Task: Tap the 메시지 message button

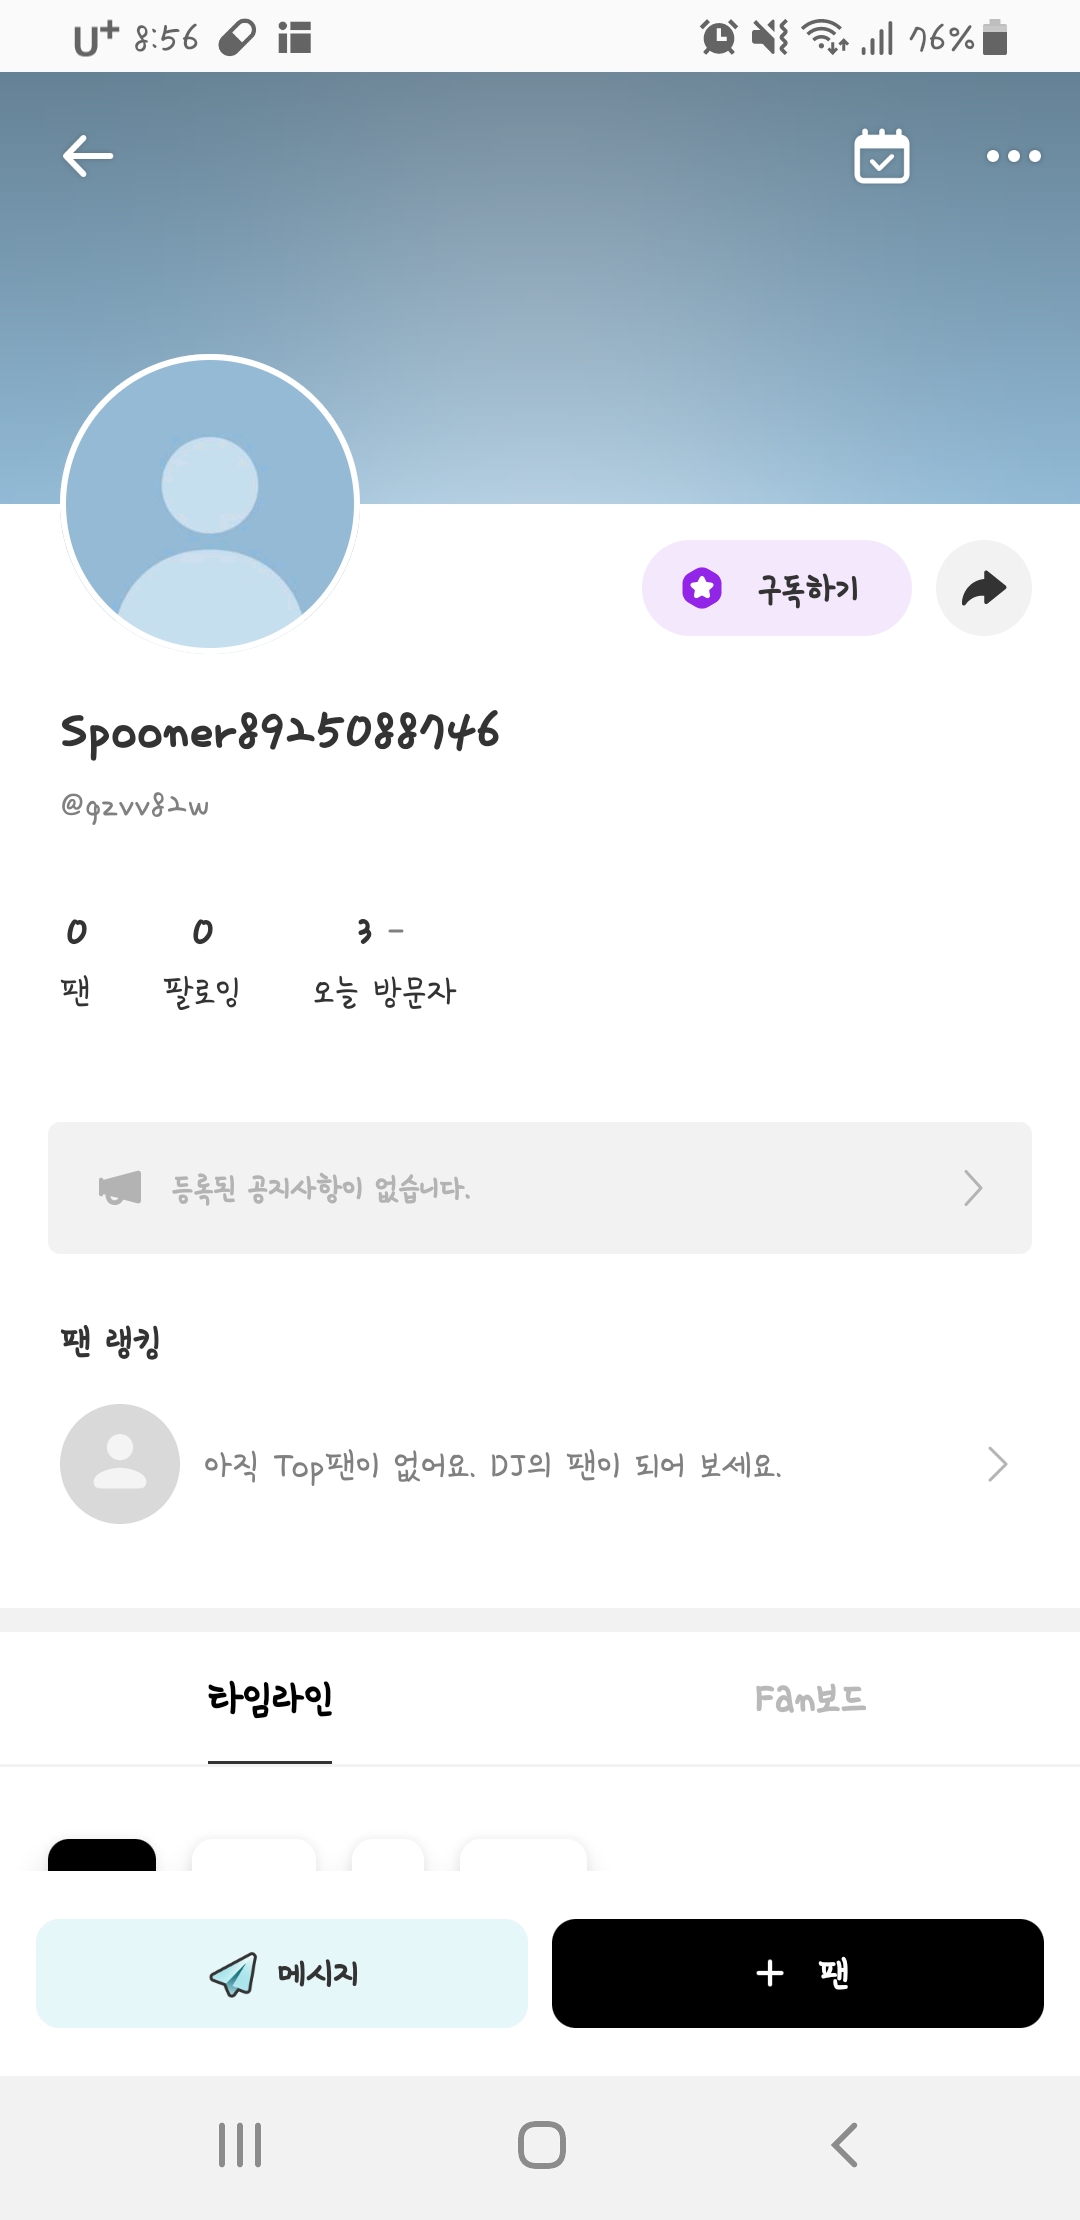Action: (282, 1973)
